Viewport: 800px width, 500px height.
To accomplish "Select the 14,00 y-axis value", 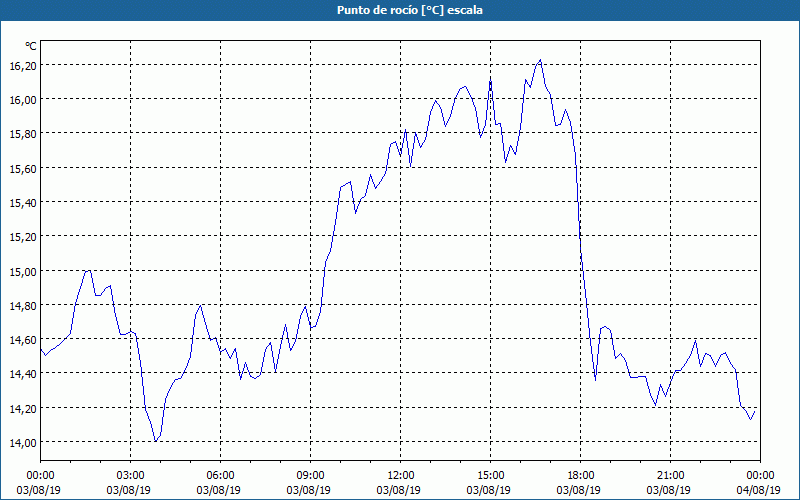I will pyautogui.click(x=23, y=443).
